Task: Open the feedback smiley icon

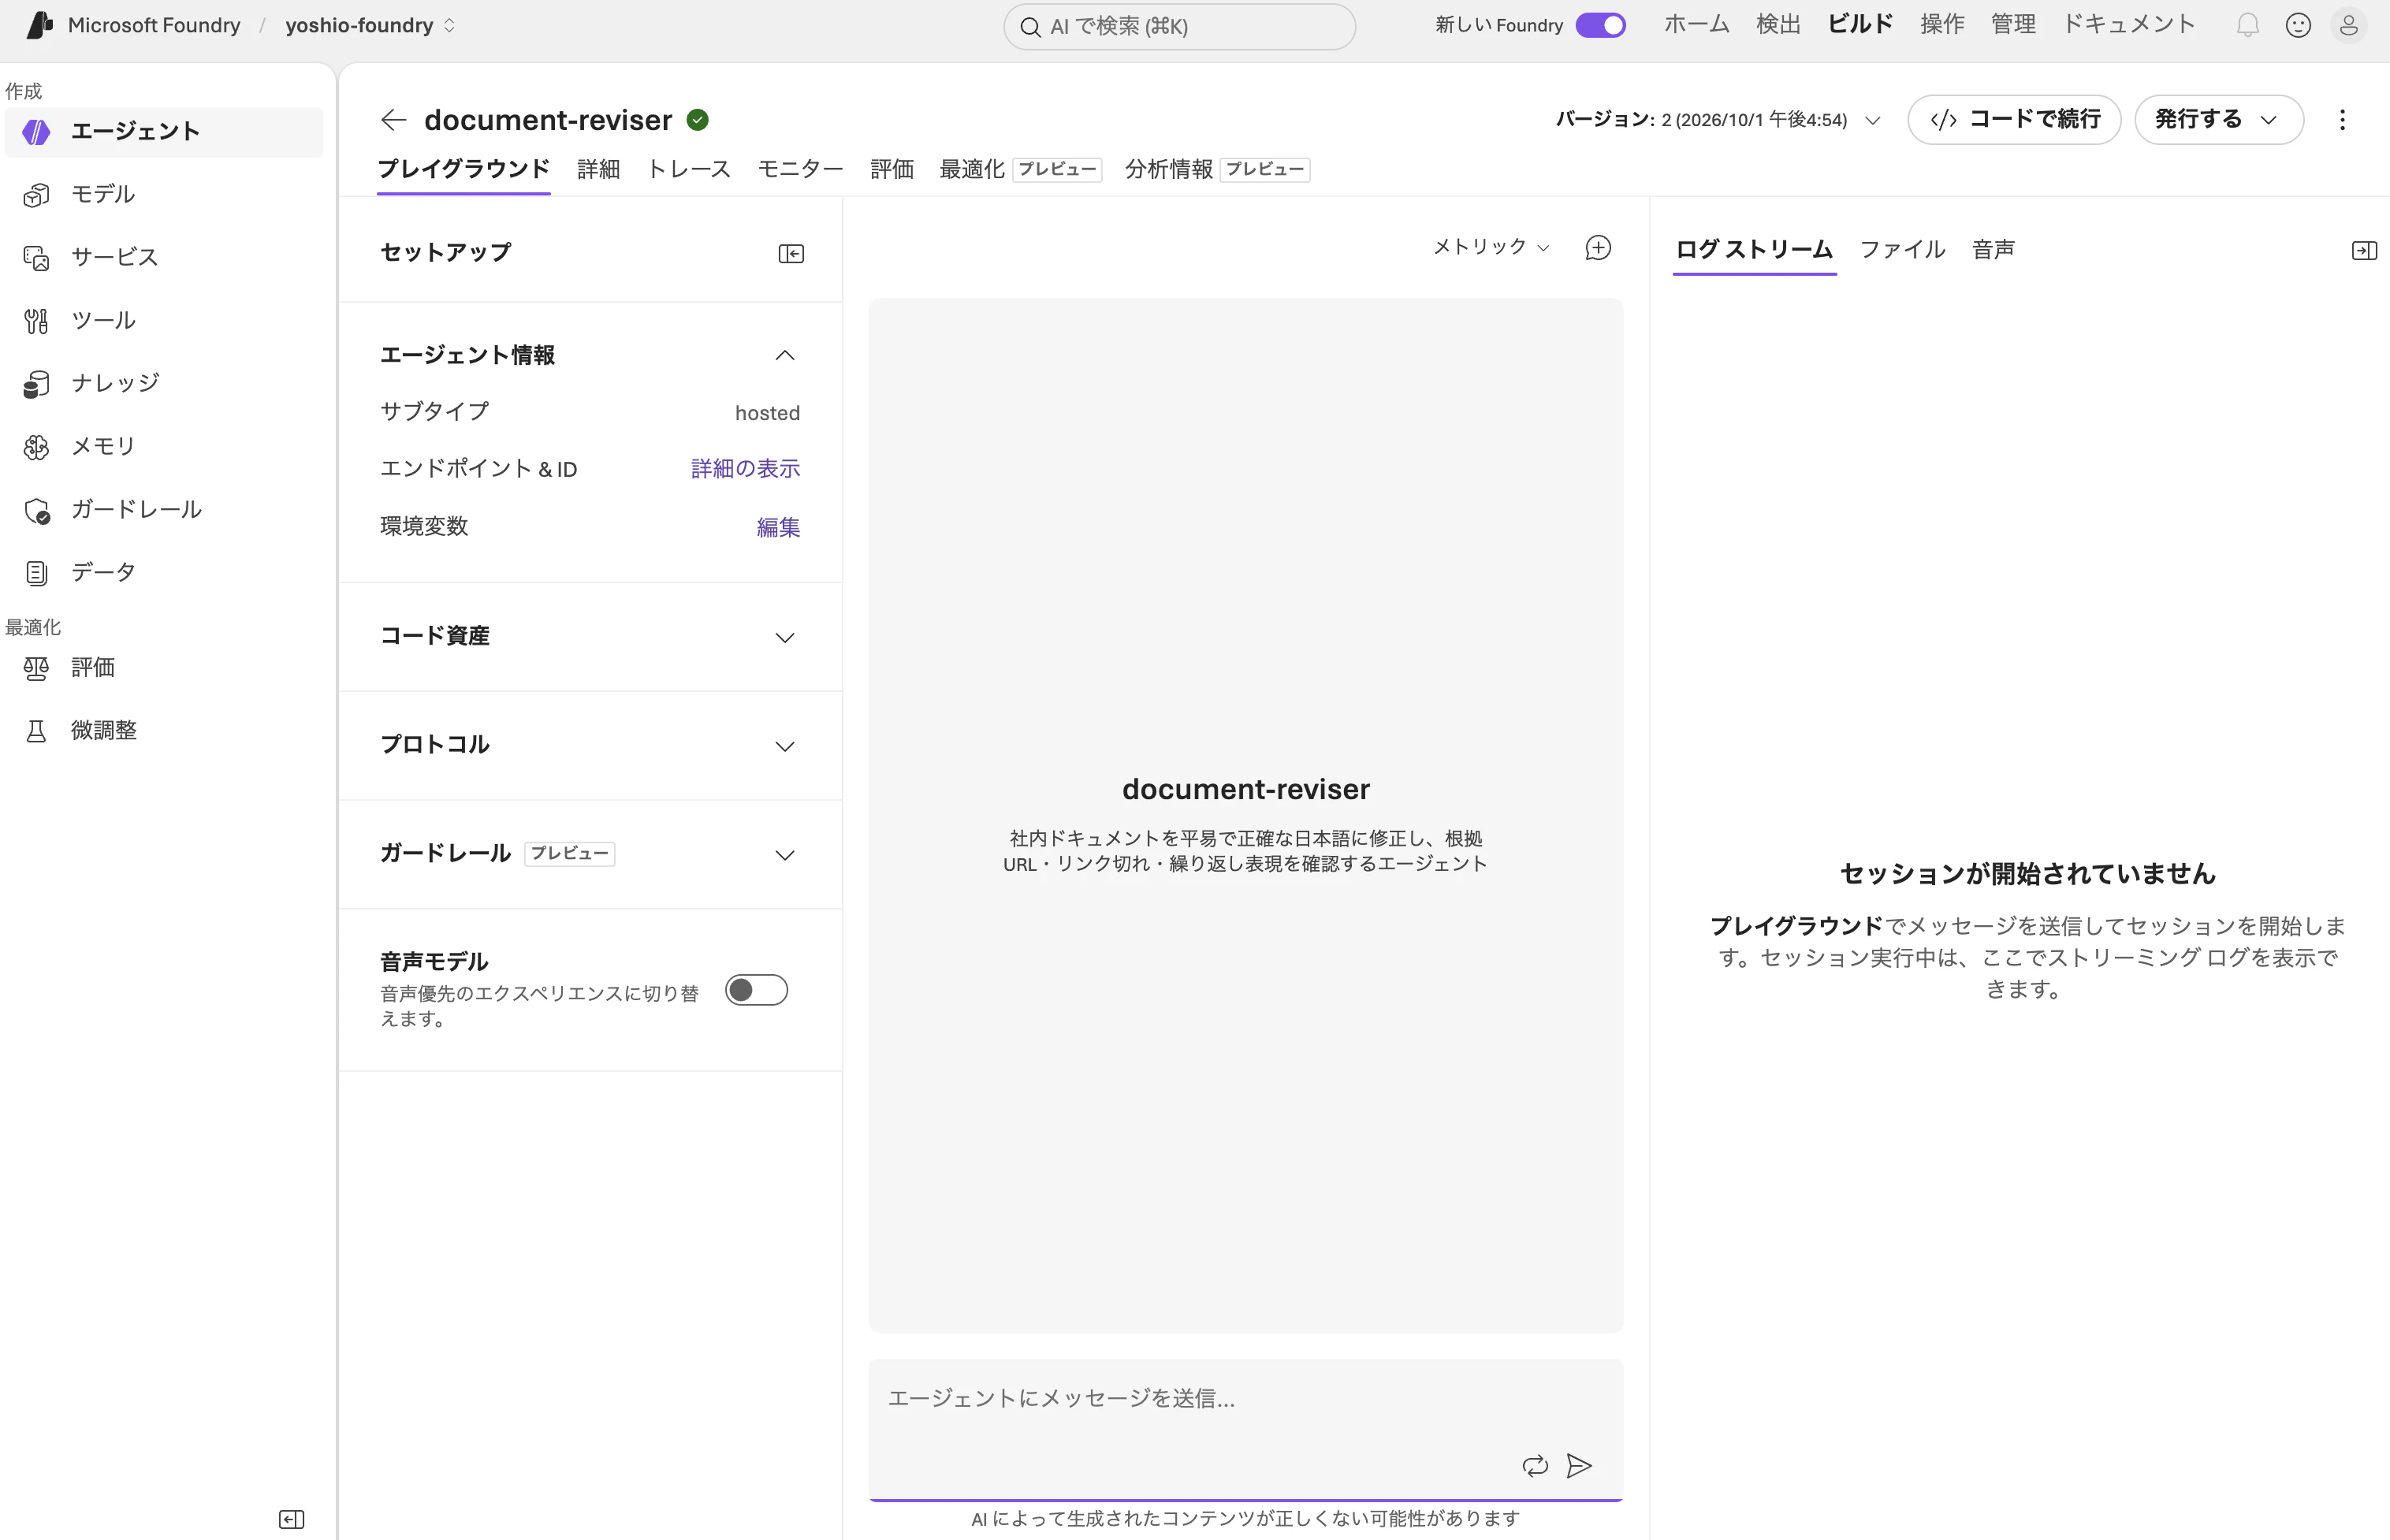Action: pos(2298,25)
